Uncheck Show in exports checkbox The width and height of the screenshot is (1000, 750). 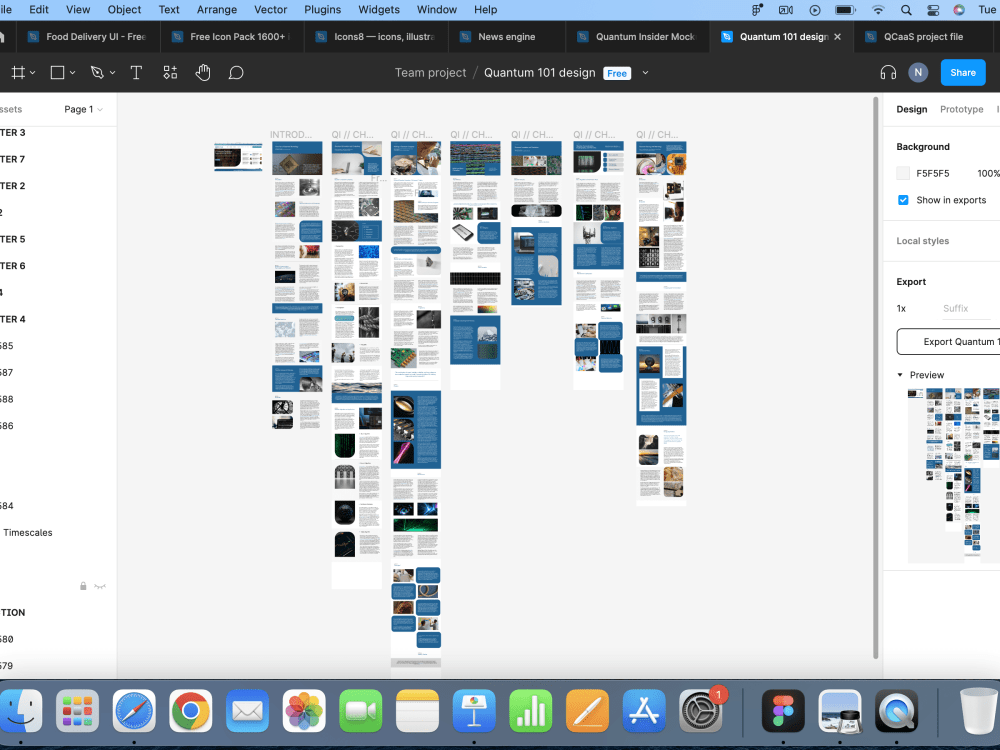click(x=903, y=200)
